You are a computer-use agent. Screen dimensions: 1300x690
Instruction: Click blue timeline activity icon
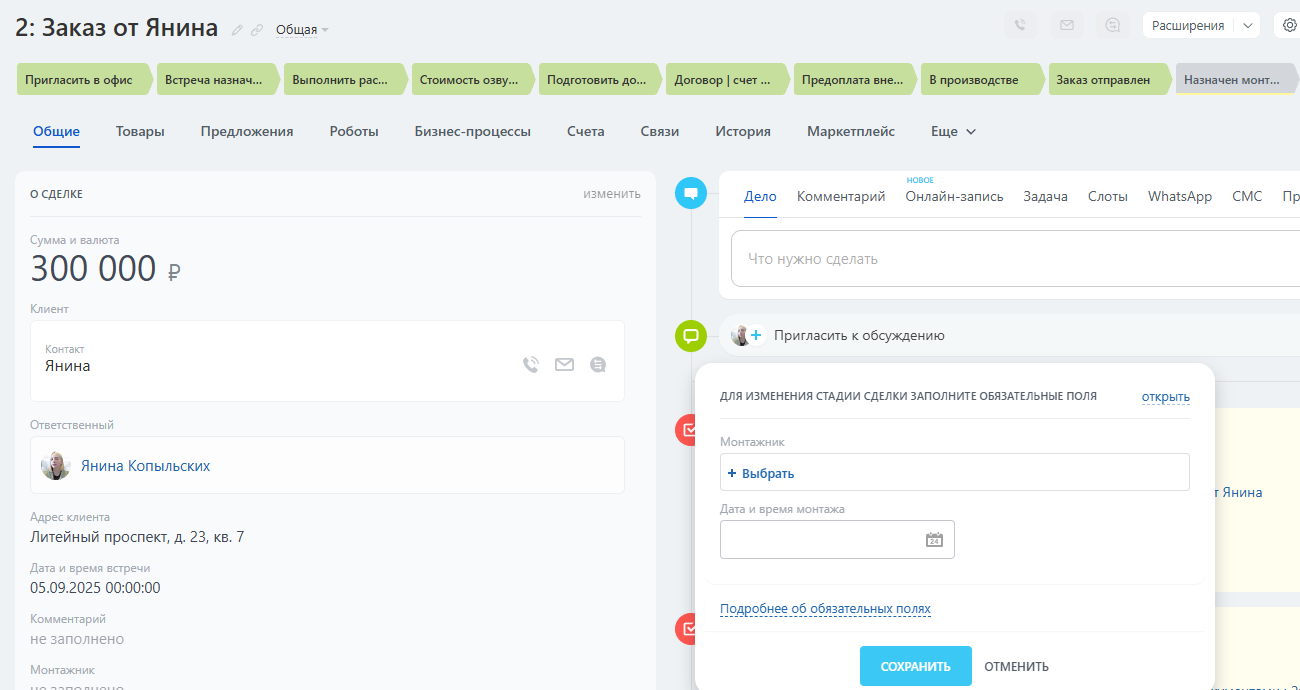[690, 192]
